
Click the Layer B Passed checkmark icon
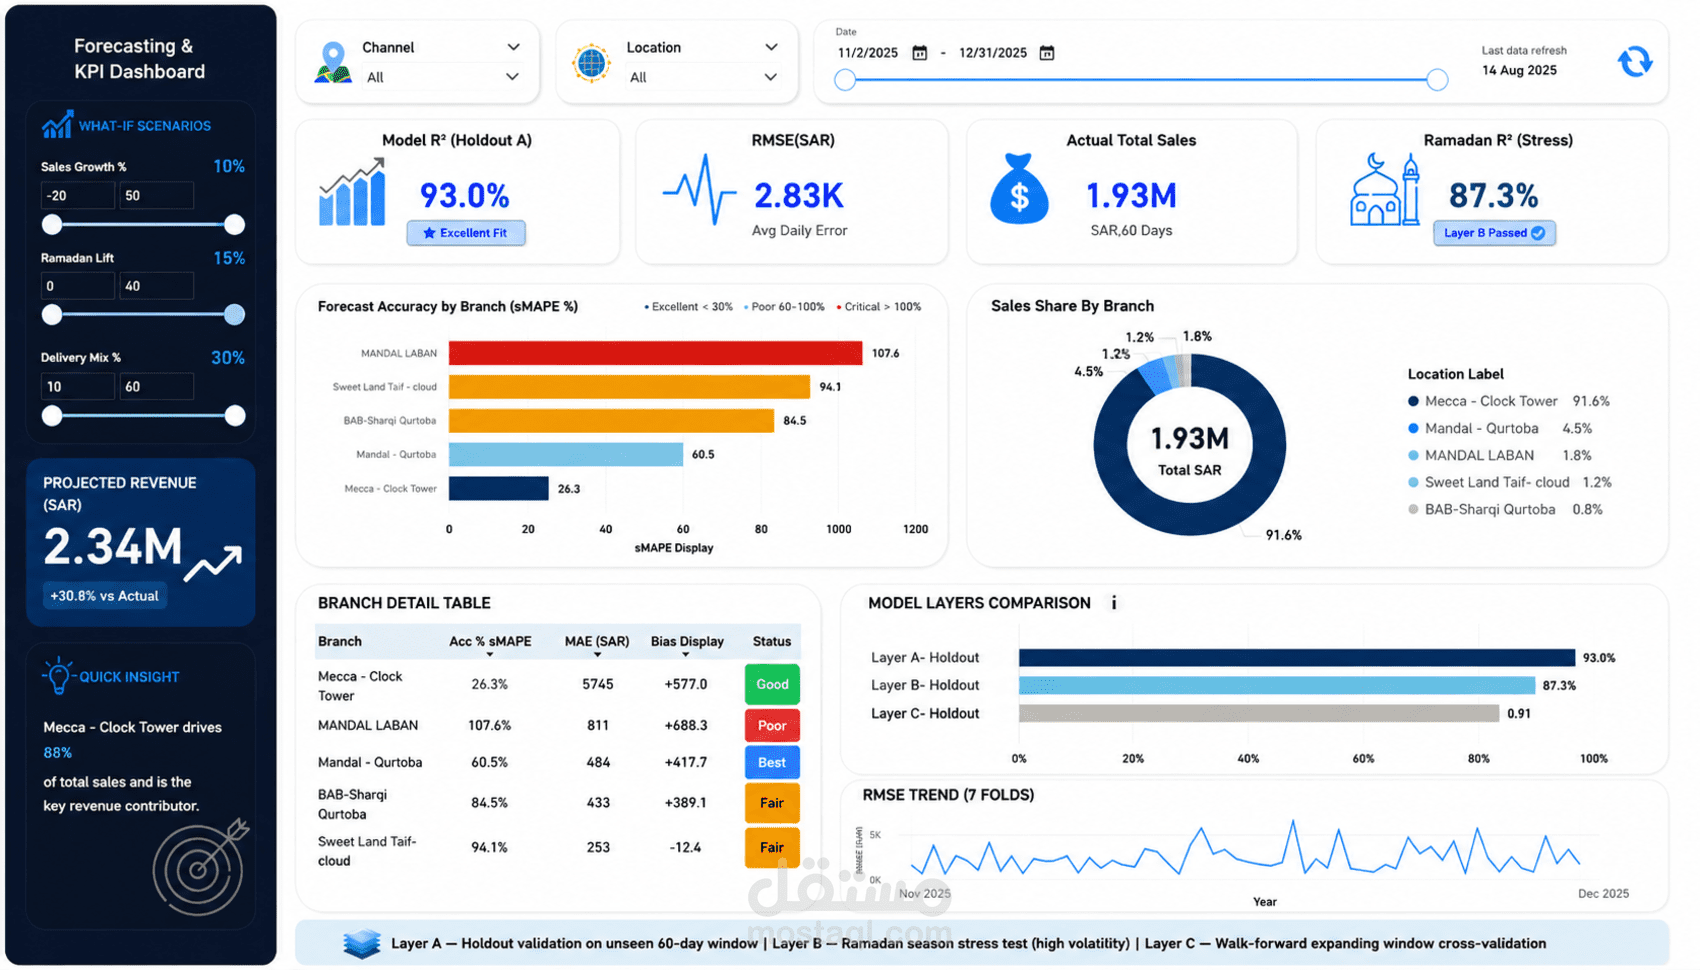[x=1538, y=233]
